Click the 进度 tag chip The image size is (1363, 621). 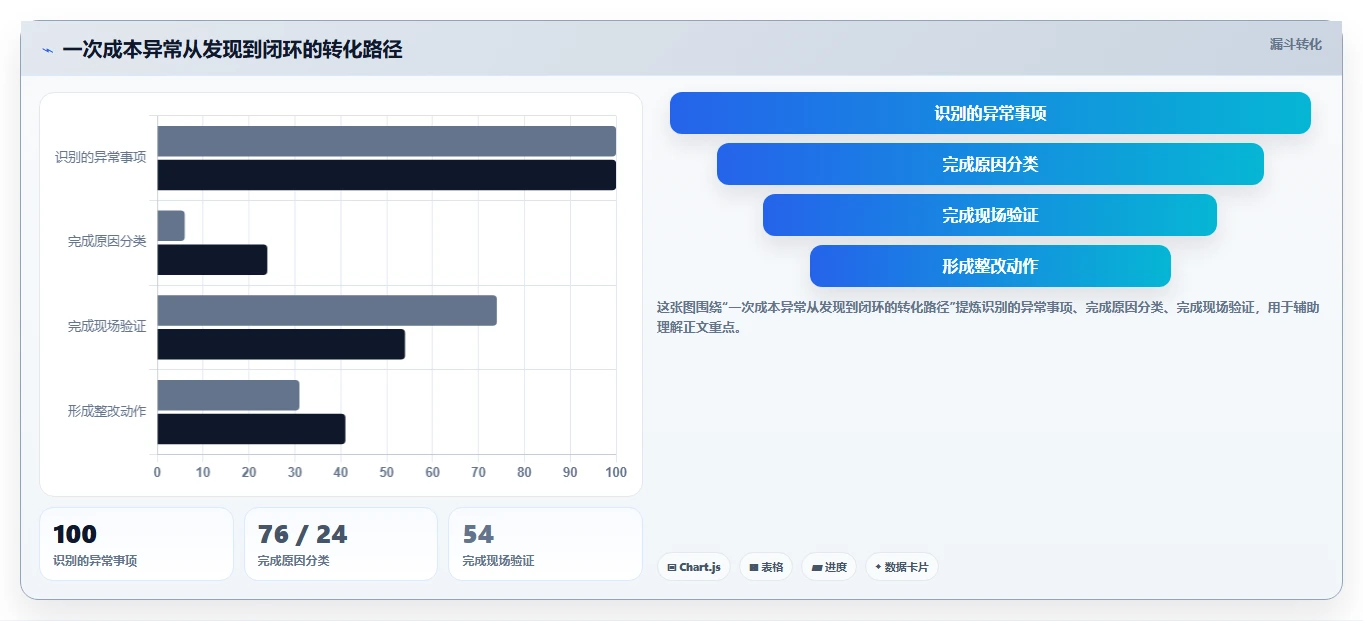pos(829,567)
